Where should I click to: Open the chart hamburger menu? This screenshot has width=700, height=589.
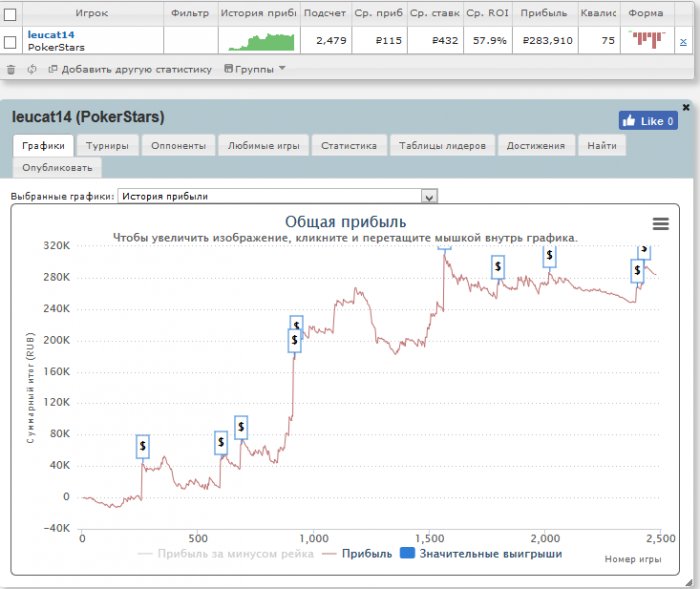(661, 223)
